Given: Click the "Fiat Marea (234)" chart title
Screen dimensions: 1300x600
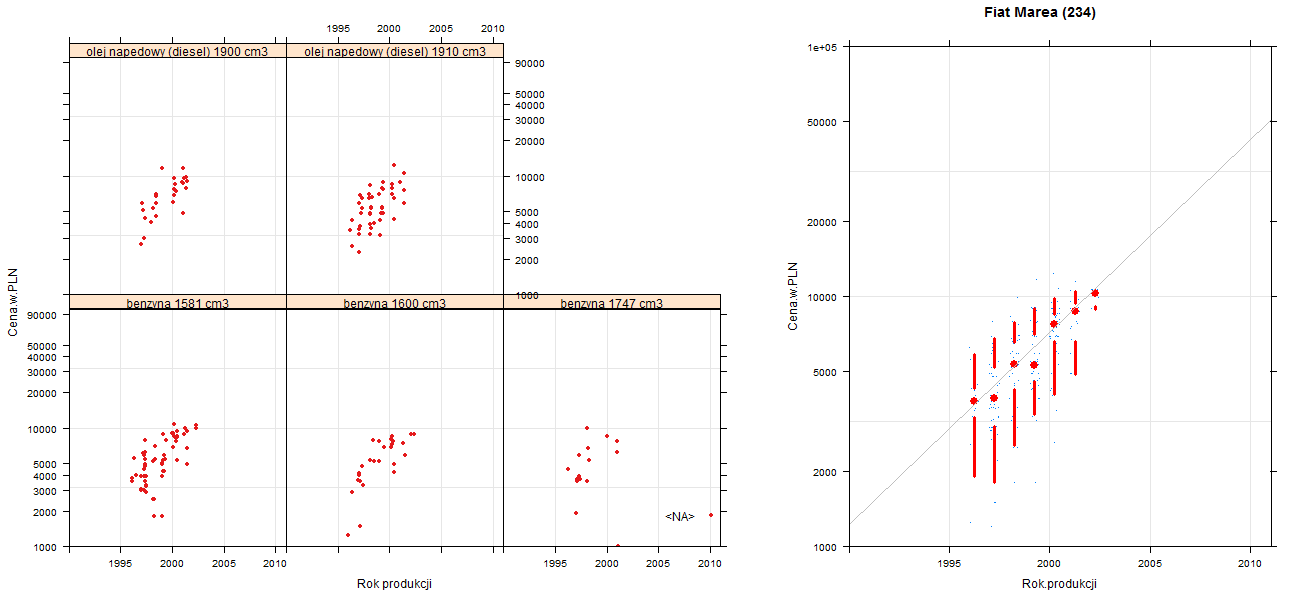Looking at the screenshot, I should pos(1040,13).
